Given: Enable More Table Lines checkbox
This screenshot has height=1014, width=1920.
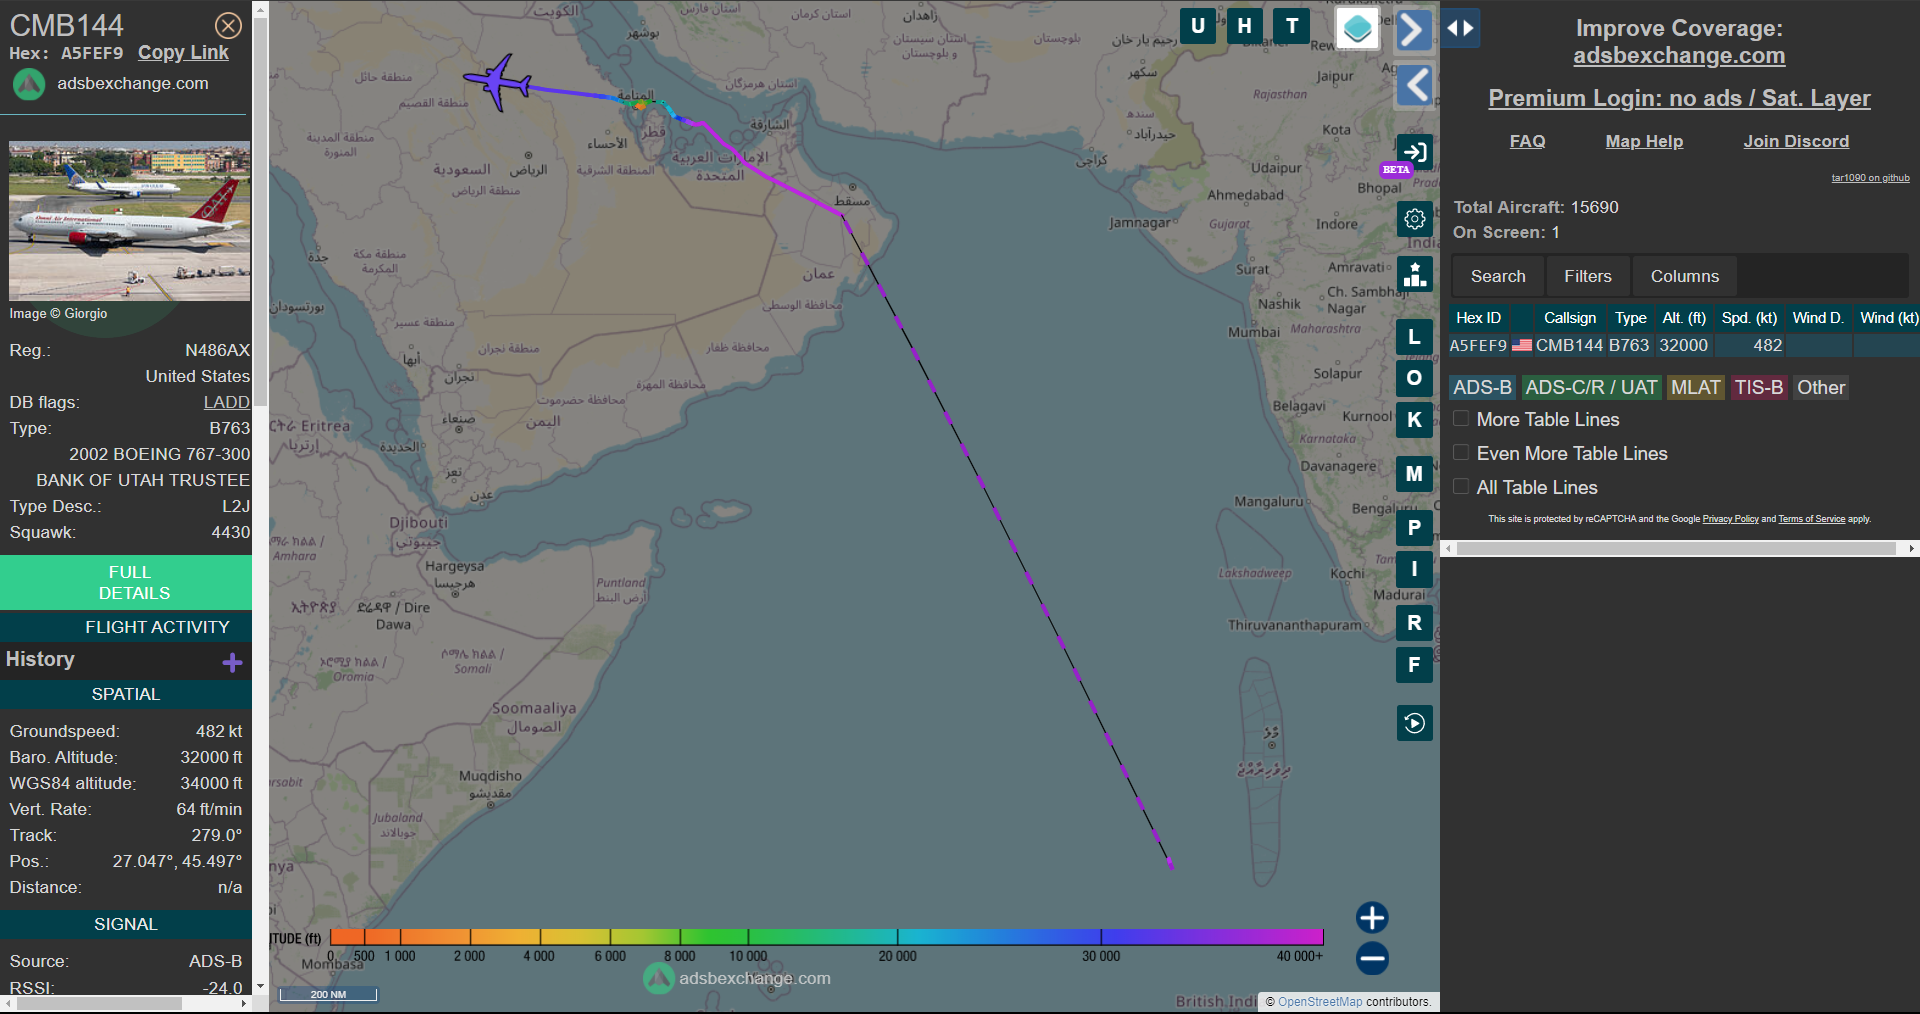Looking at the screenshot, I should tap(1461, 419).
